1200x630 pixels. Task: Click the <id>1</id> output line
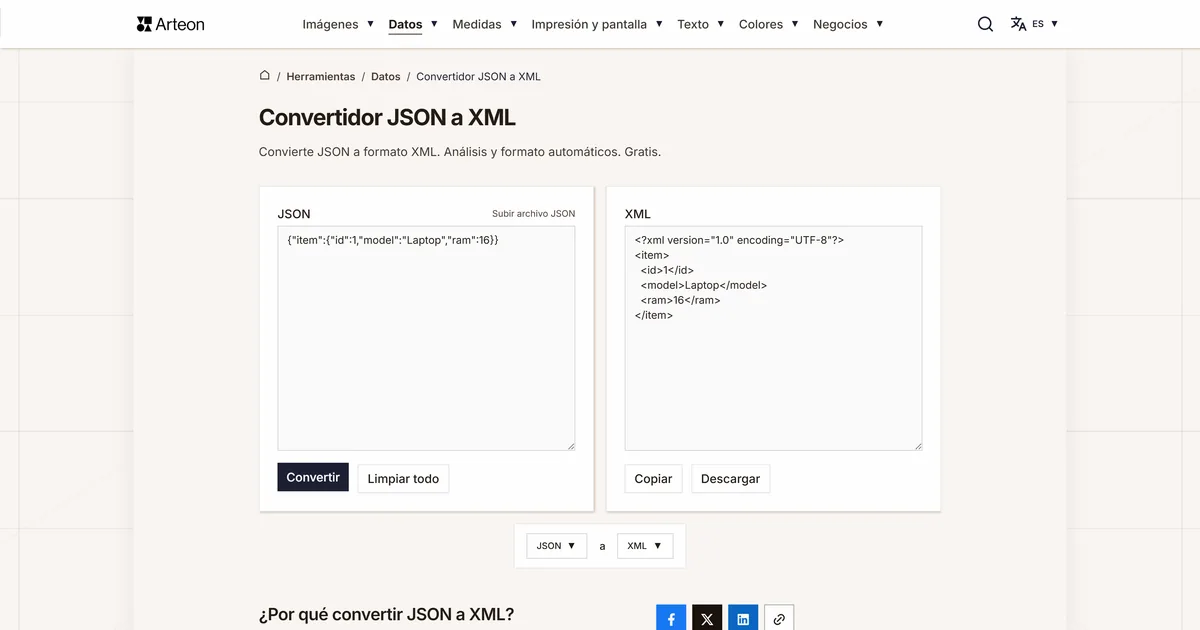pos(667,270)
